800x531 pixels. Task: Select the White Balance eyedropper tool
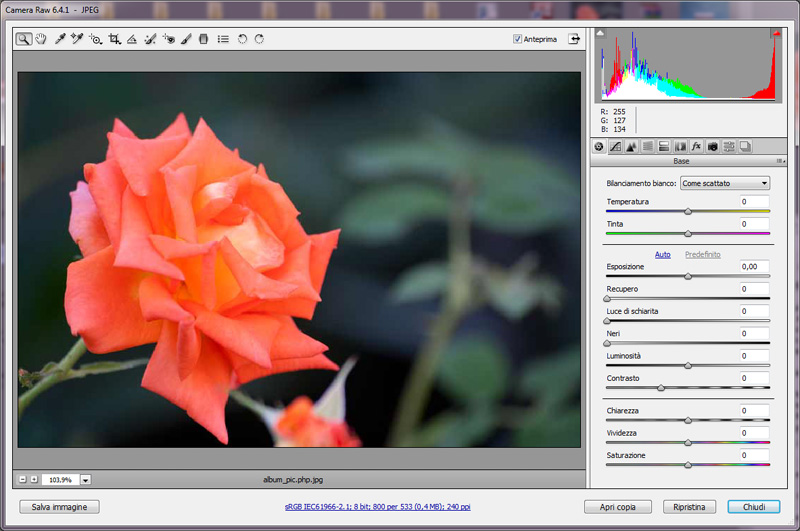click(x=60, y=39)
